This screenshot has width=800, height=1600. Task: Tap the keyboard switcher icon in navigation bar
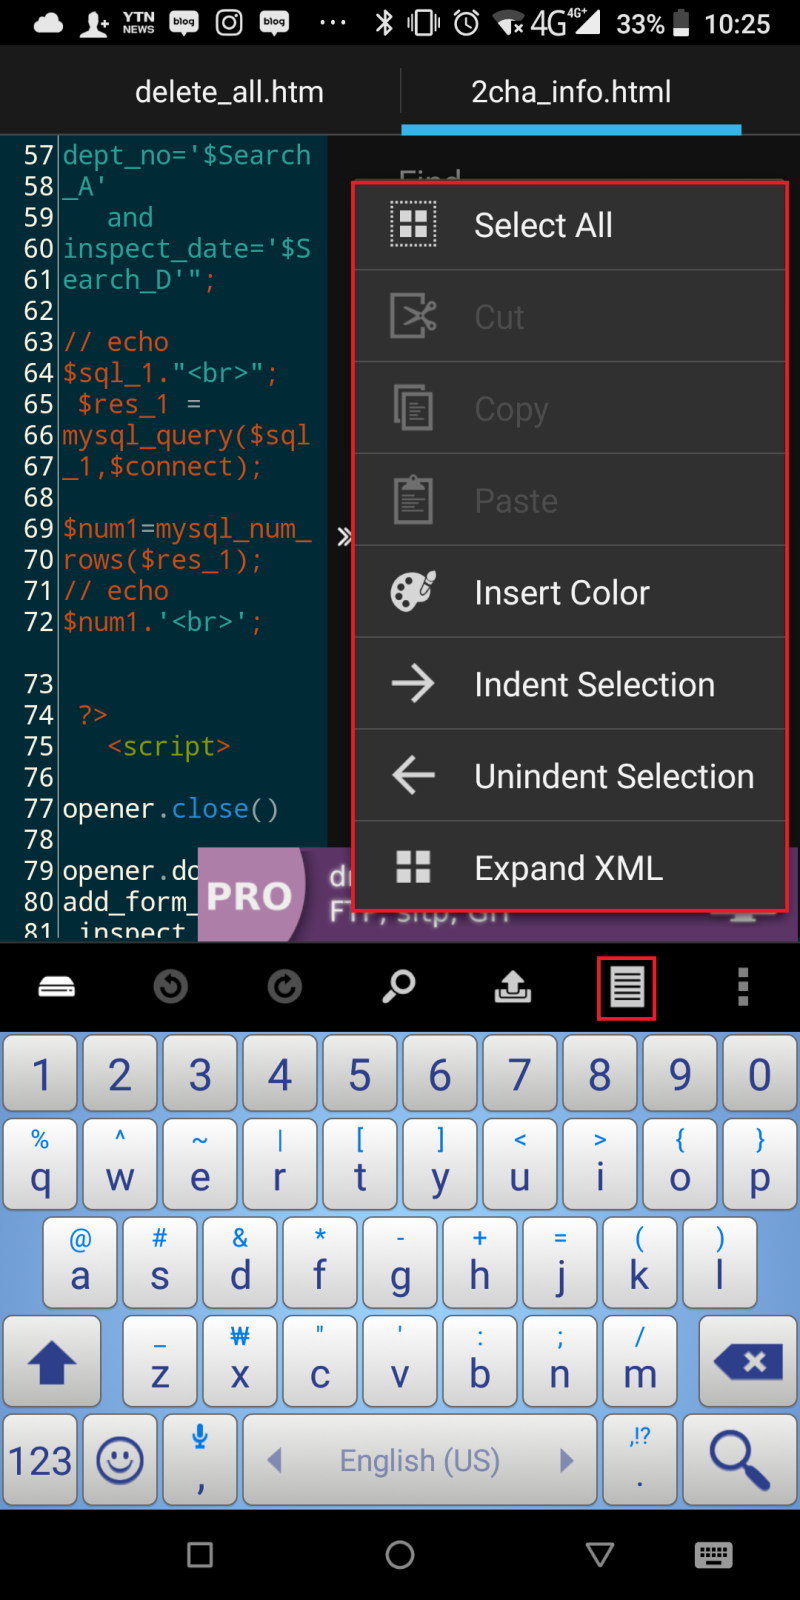tap(713, 1555)
